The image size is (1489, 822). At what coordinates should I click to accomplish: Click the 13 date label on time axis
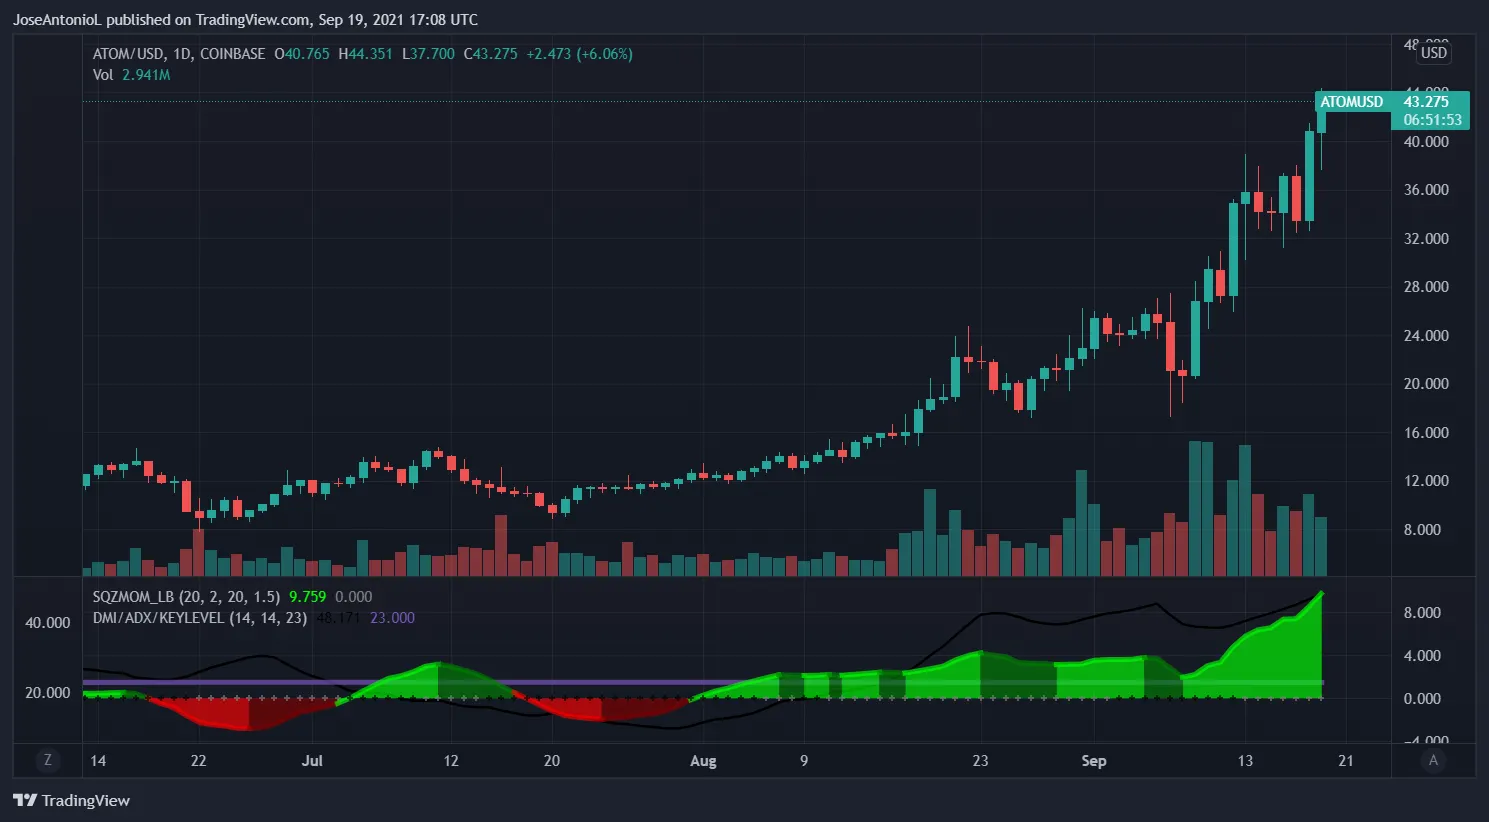(x=1245, y=761)
